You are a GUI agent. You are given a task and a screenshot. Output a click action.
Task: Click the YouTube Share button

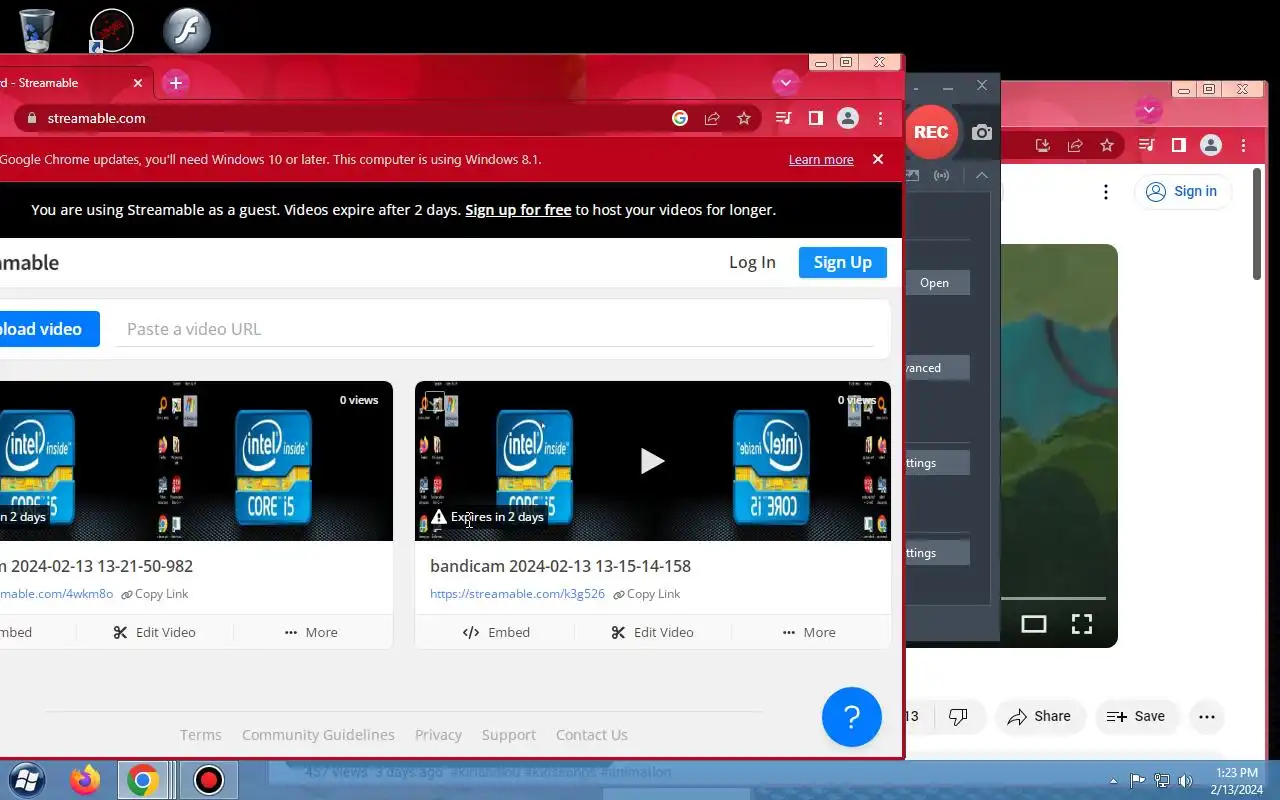point(1039,716)
